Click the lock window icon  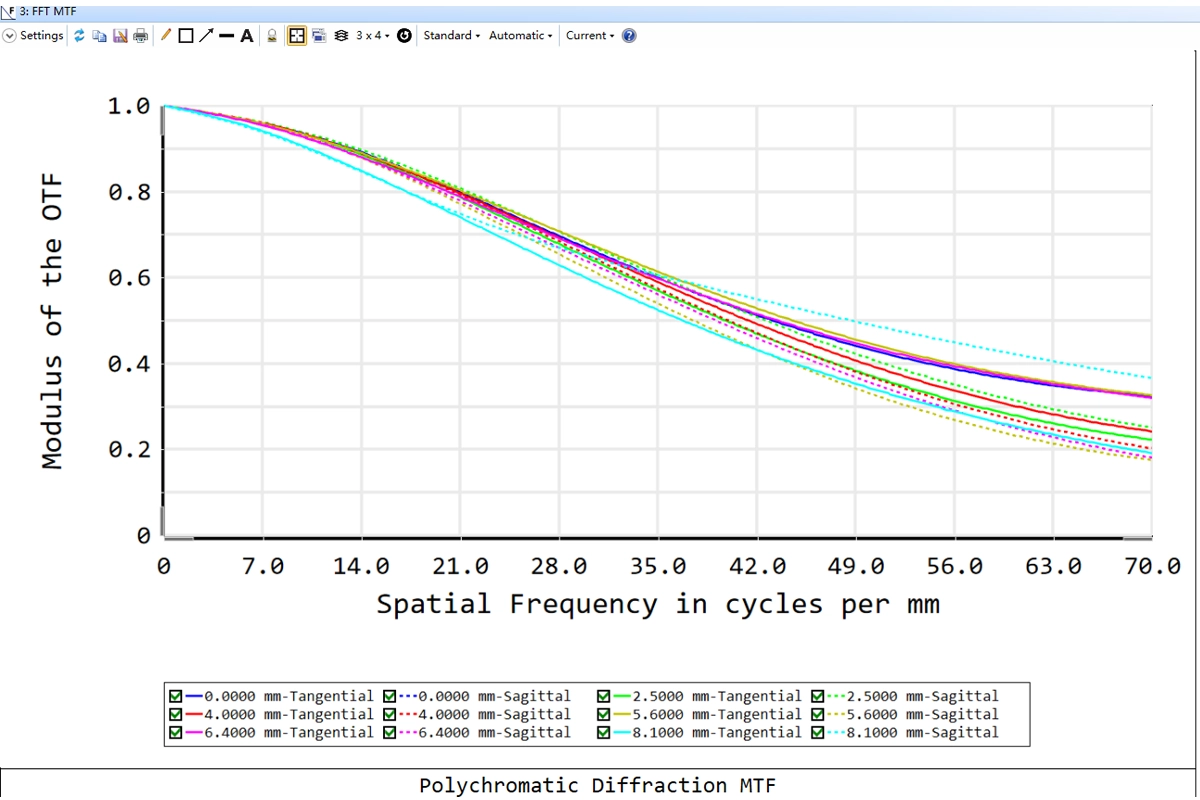272,35
